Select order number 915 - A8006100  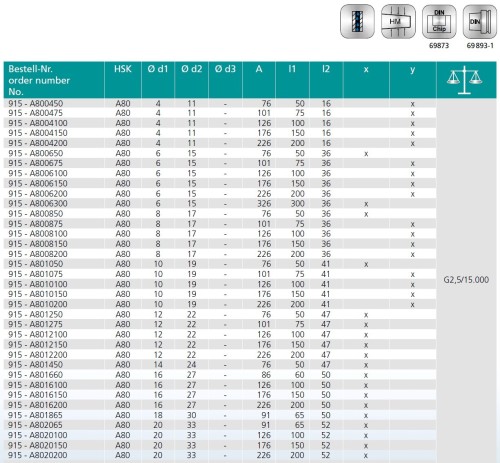click(x=38, y=173)
